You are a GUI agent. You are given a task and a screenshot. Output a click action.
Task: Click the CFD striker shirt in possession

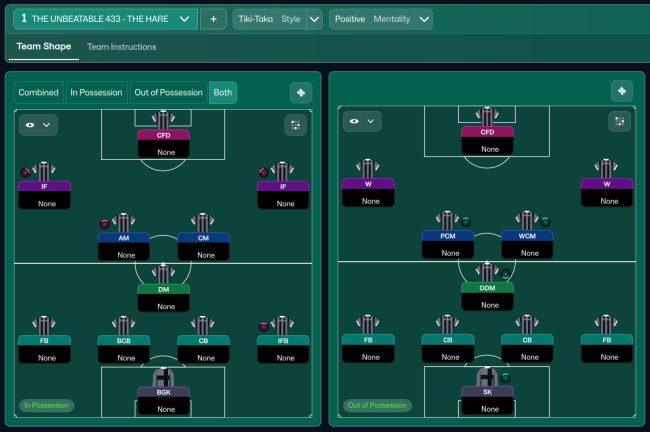(x=163, y=118)
